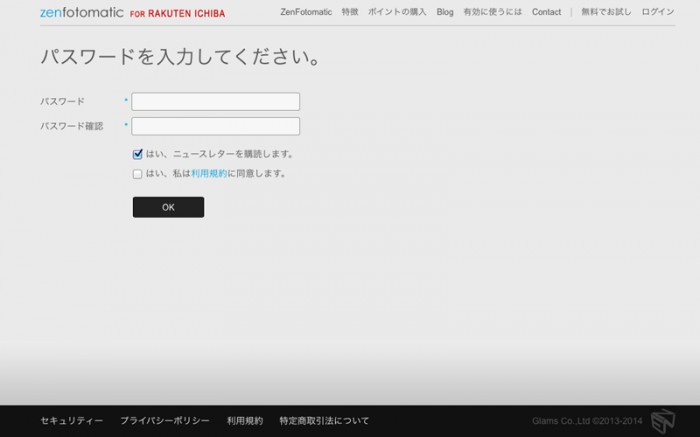Open プライバシーポリシー in the footer
This screenshot has width=700, height=437.
(165, 421)
